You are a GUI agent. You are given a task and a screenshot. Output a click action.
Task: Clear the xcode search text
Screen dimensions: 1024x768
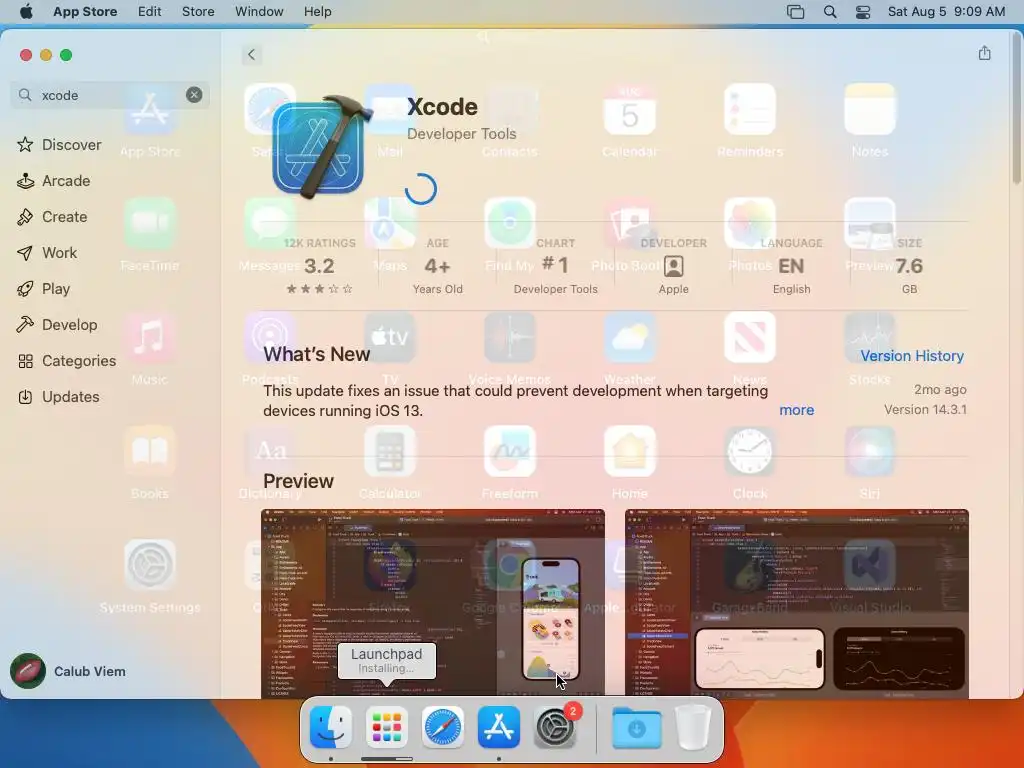click(194, 95)
